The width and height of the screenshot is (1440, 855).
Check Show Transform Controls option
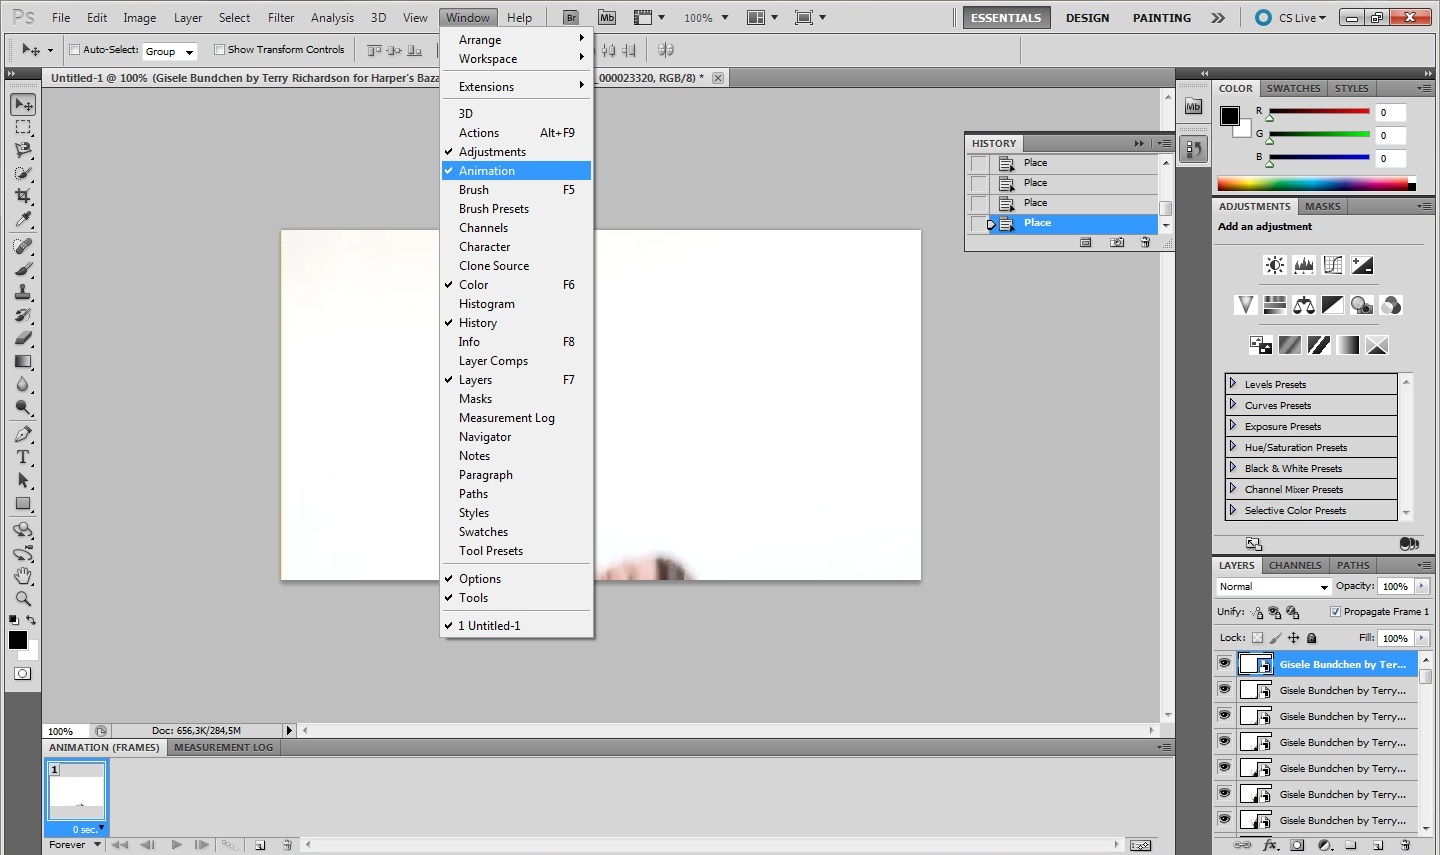(219, 50)
